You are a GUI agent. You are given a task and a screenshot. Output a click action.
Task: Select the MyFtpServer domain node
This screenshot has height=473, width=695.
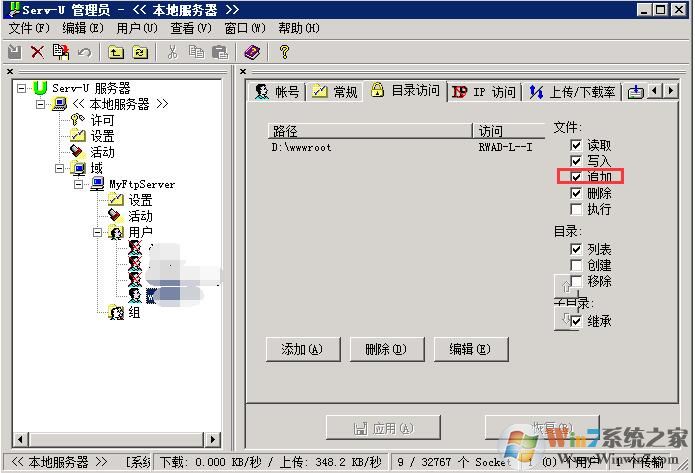pos(142,184)
